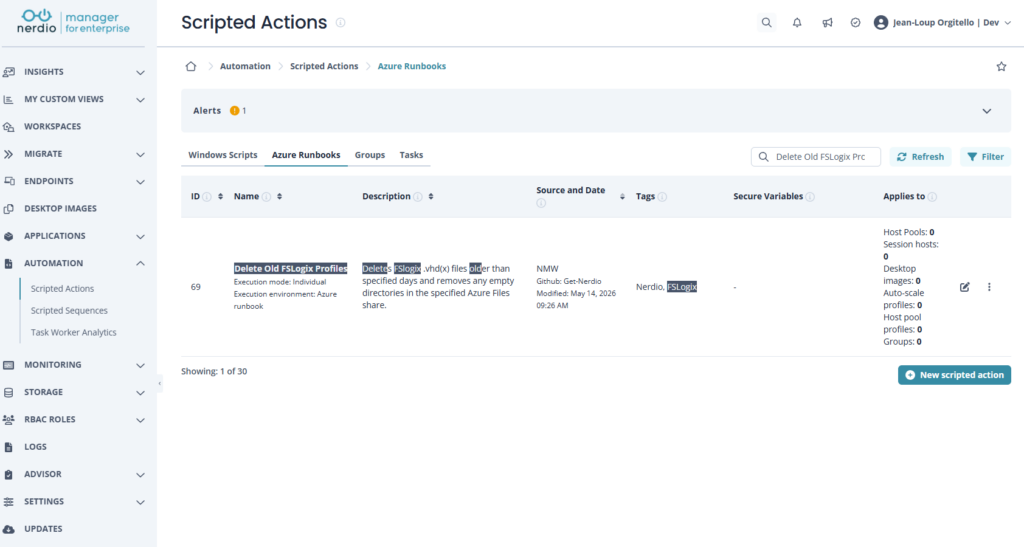Click info icon next to Description column
The image size is (1024, 547).
coord(418,196)
